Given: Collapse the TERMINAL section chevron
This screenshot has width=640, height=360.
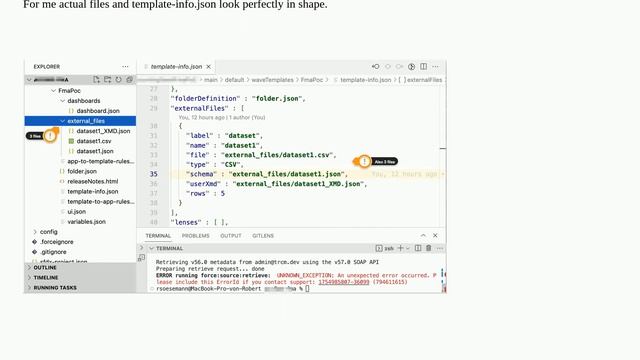Looking at the screenshot, I should click(151, 248).
